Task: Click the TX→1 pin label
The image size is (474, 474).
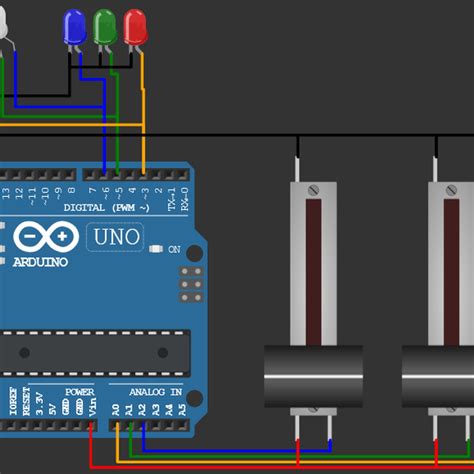Action: point(172,199)
